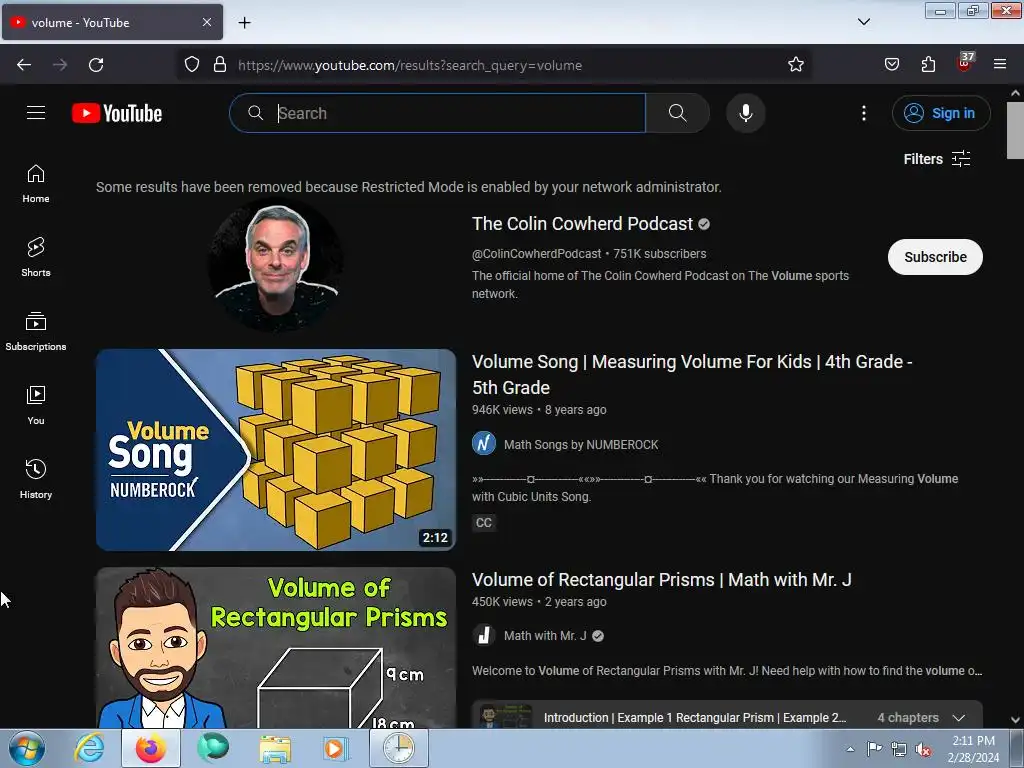1024x768 pixels.
Task: Click the site security padlock icon
Action: [x=220, y=65]
